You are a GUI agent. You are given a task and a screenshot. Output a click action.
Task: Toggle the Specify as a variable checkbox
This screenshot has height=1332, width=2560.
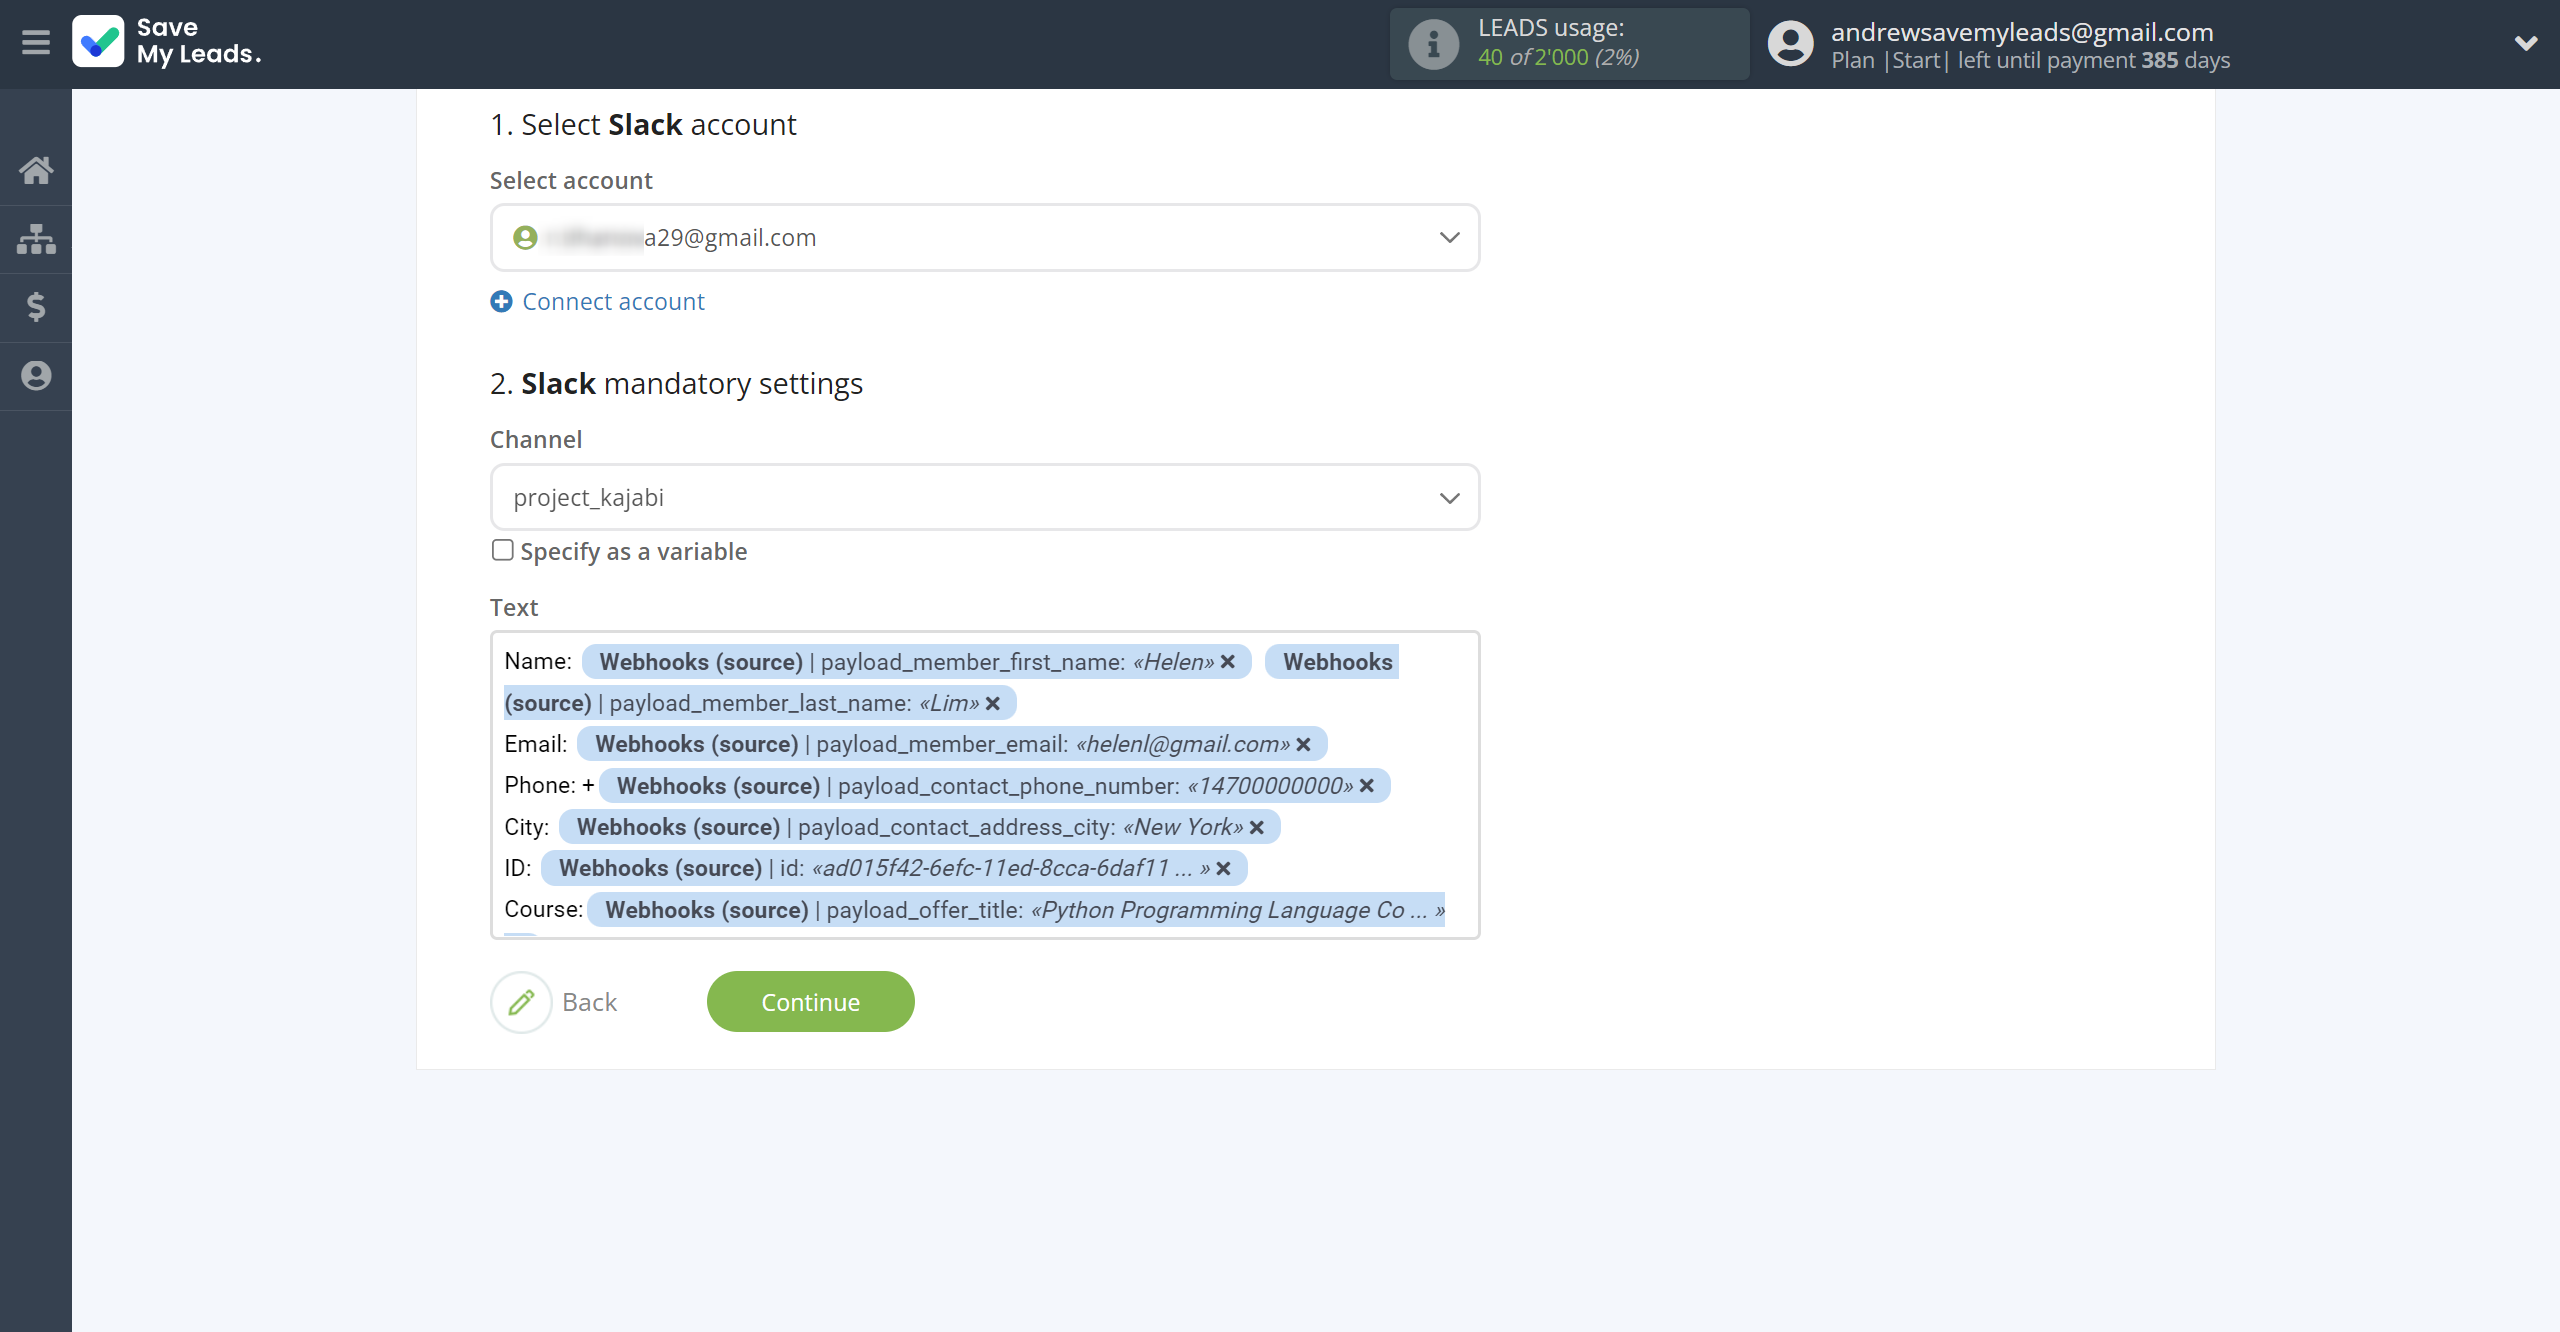click(502, 550)
